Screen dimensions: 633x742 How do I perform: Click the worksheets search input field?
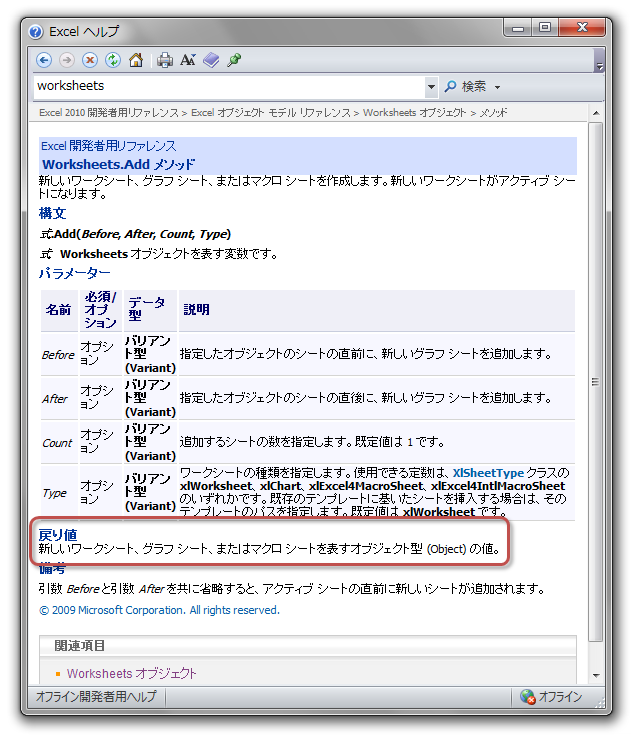229,86
